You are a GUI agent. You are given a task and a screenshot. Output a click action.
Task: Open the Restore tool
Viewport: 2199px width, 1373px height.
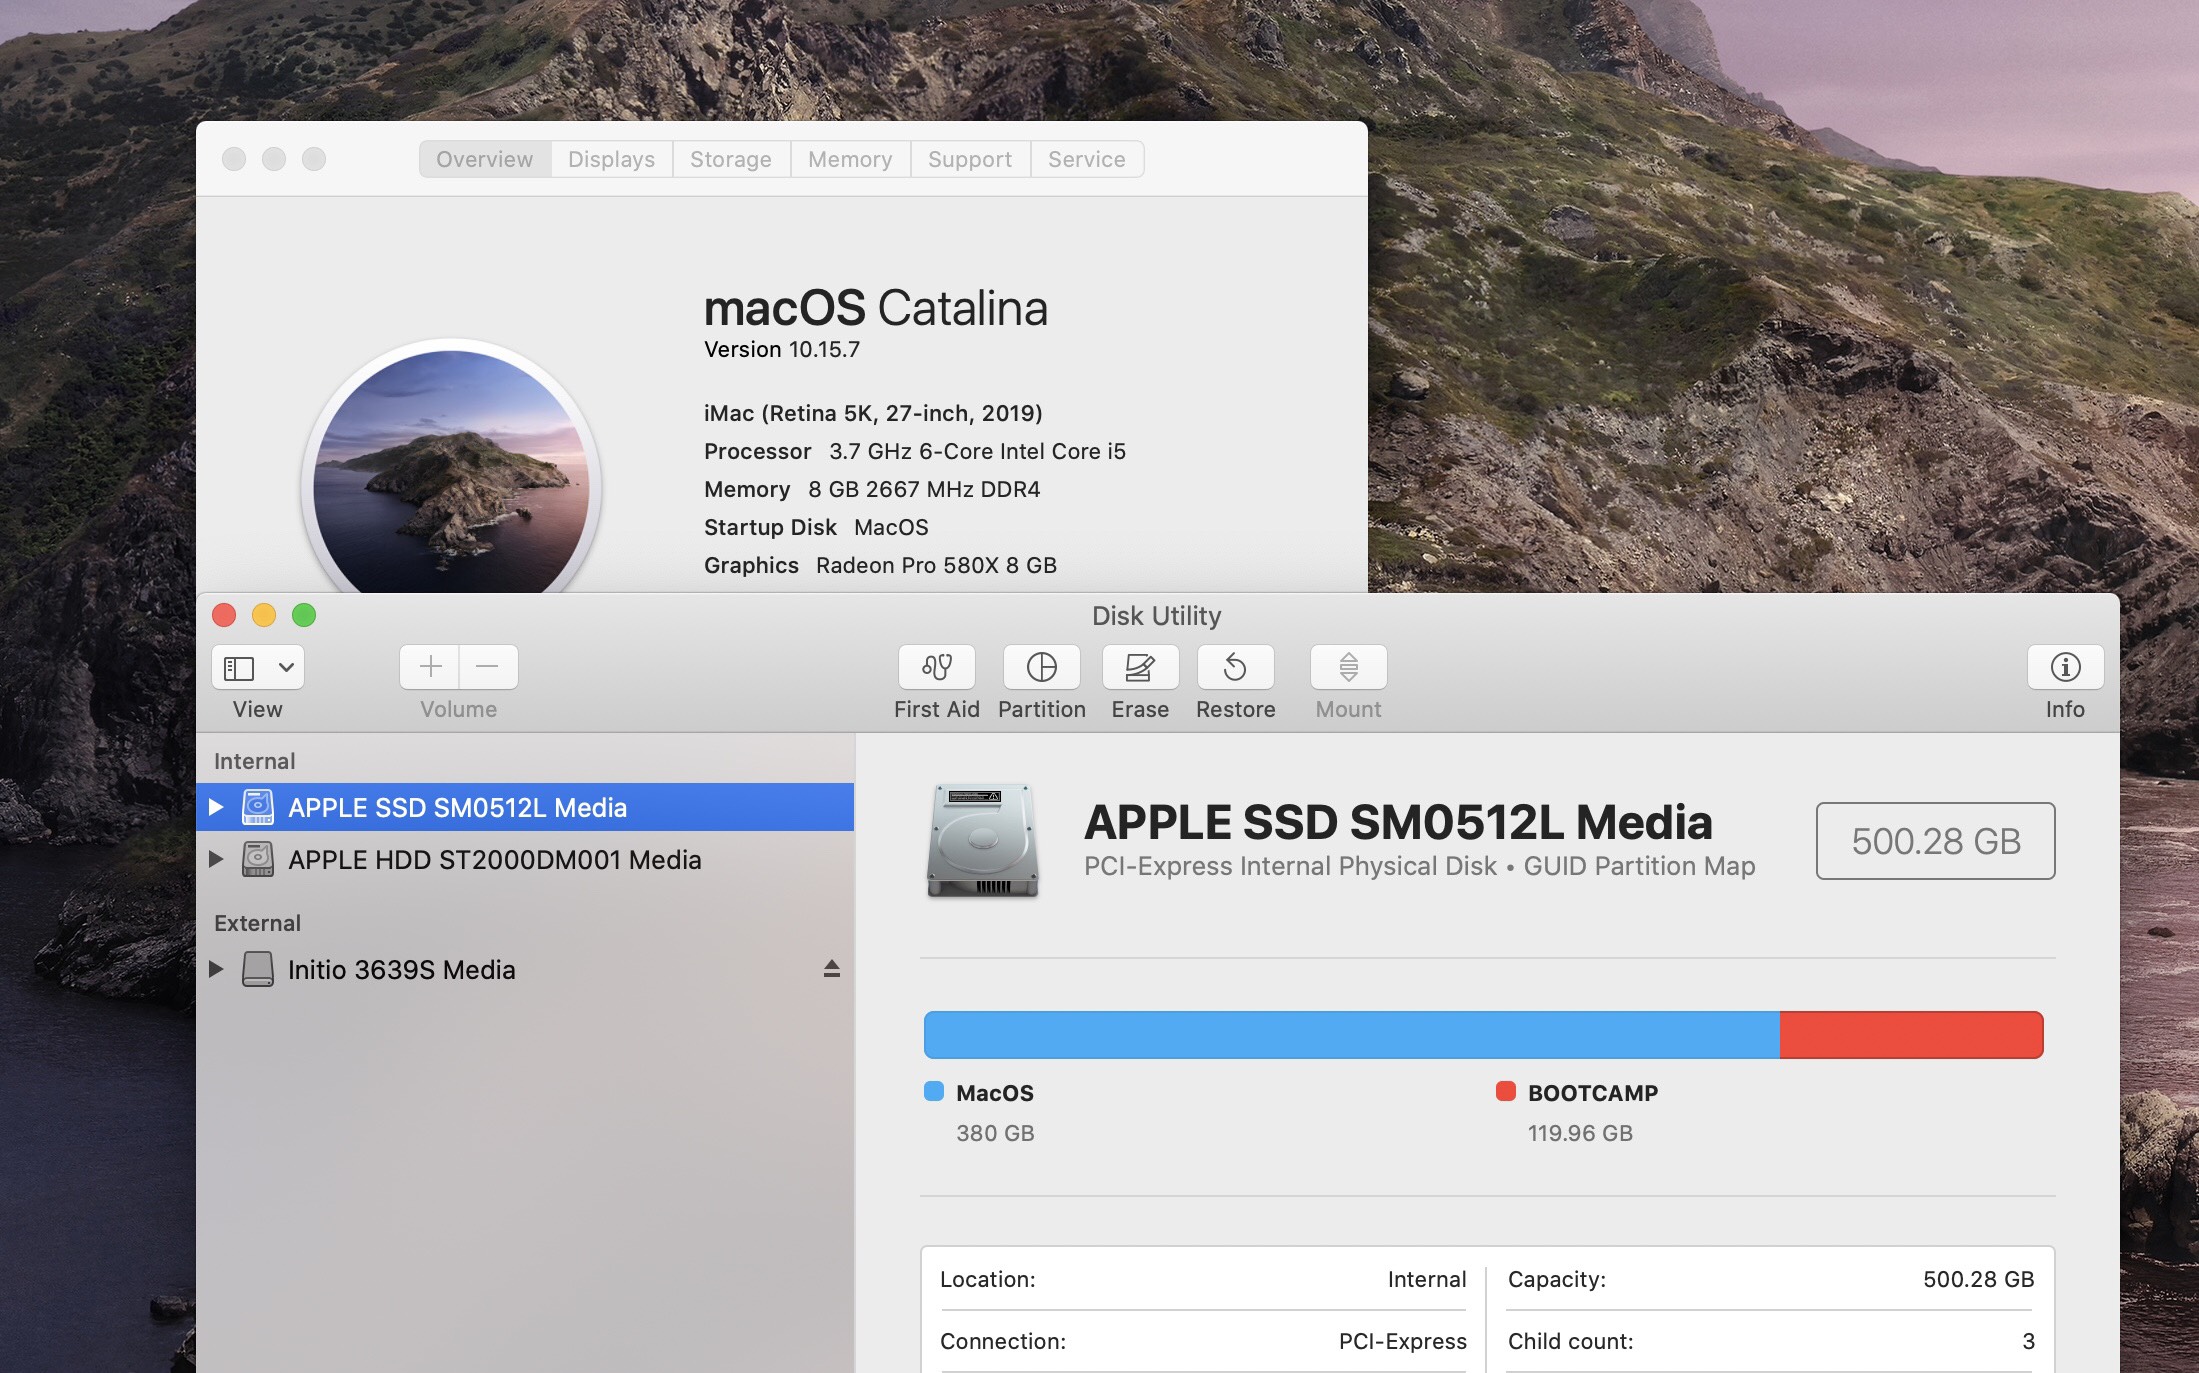pyautogui.click(x=1235, y=667)
